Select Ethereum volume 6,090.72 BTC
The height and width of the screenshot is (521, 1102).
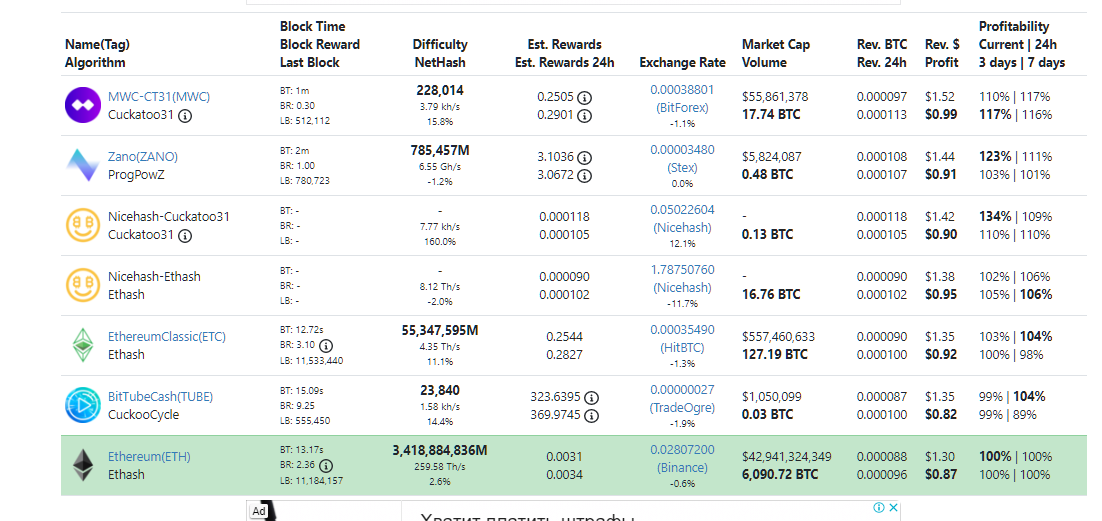[x=780, y=475]
